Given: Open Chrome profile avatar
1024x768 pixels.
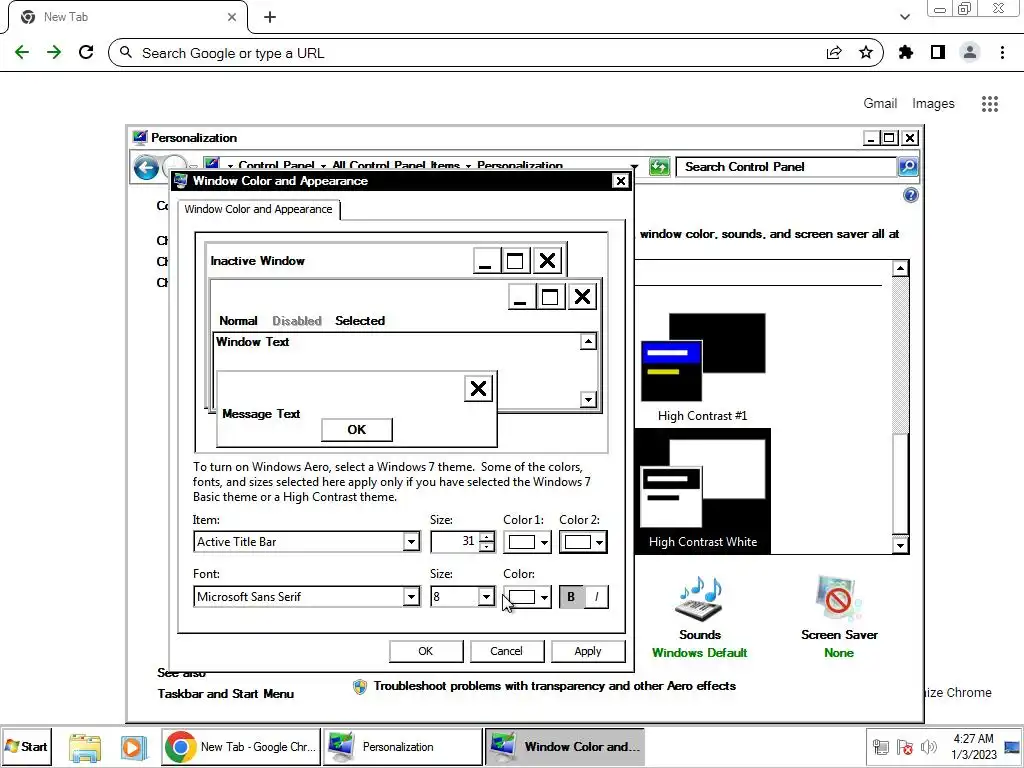Looking at the screenshot, I should point(970,52).
